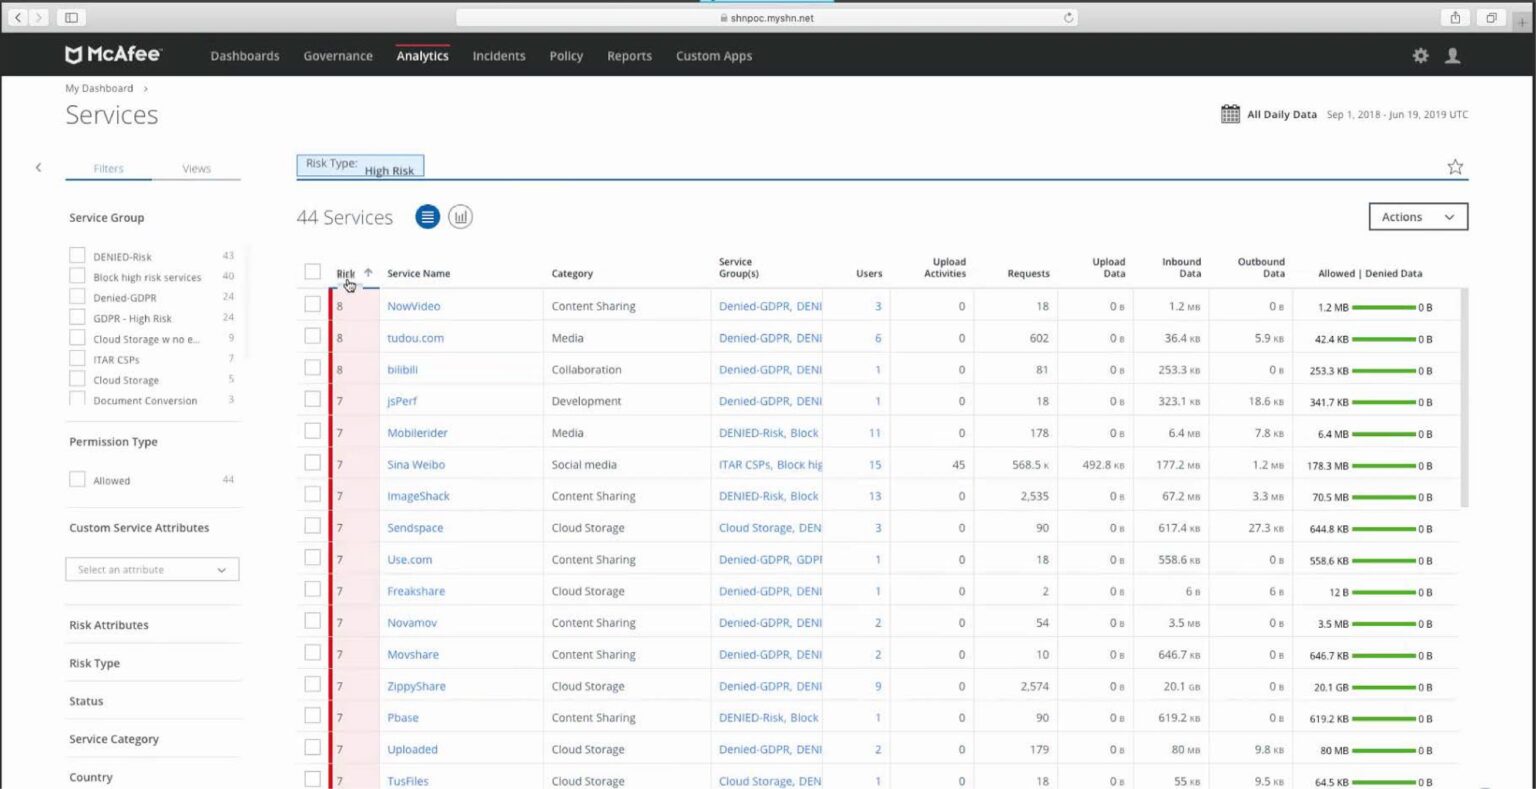
Task: Expand the Country filter section
Action: [x=91, y=777]
